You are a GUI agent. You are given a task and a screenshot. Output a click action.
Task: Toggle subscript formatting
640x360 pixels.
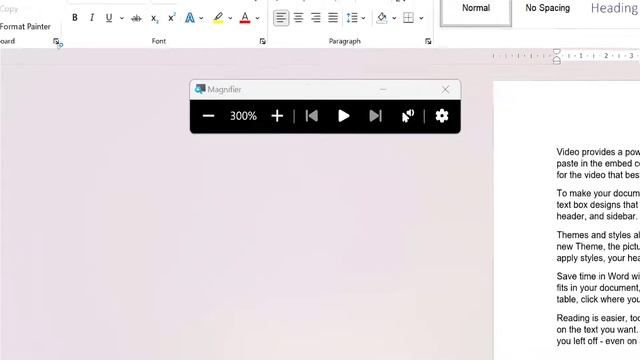[x=154, y=18]
